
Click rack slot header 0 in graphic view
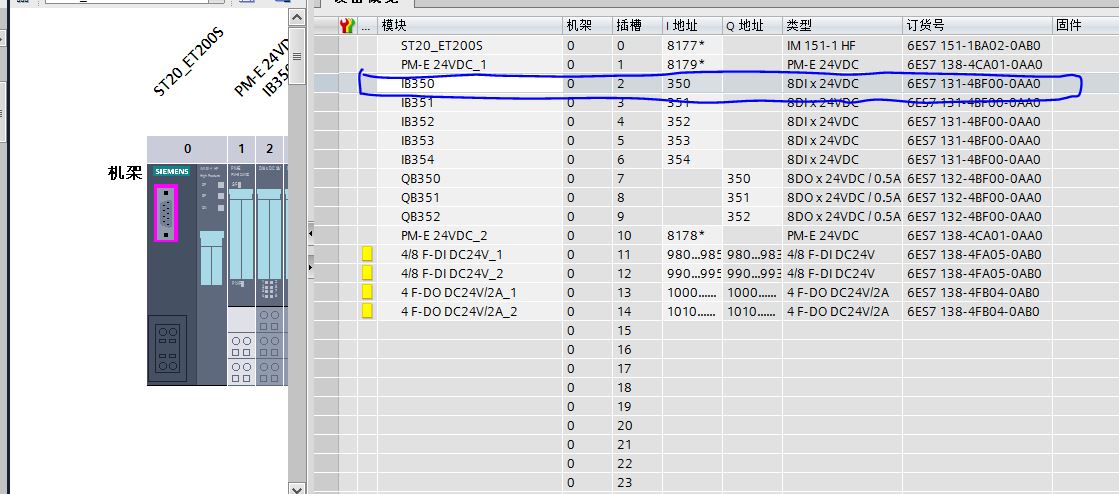[x=187, y=148]
